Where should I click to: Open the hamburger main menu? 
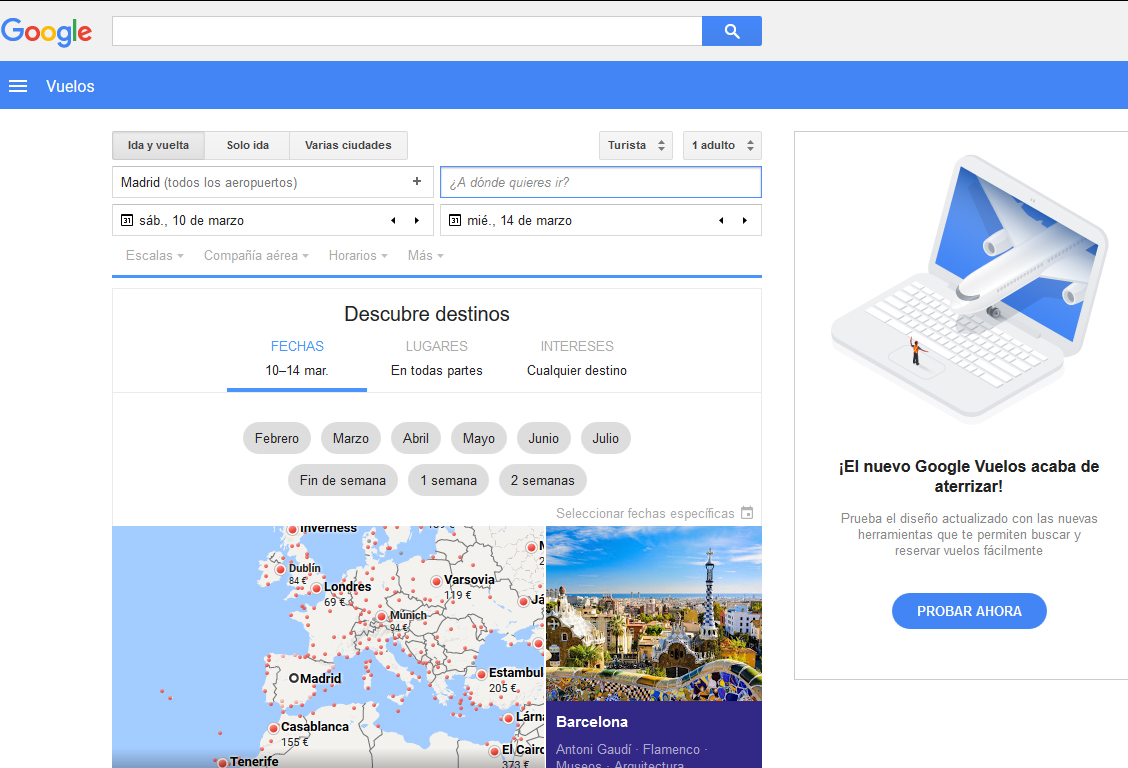18,86
